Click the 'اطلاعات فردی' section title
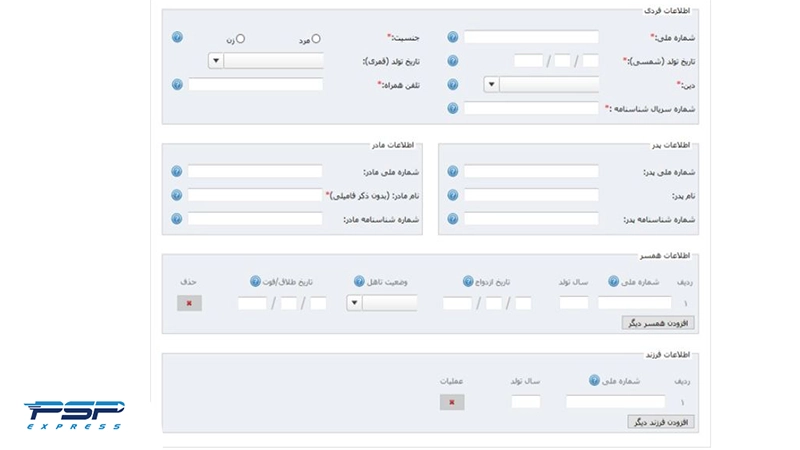Image resolution: width=800 pixels, height=450 pixels. [x=666, y=11]
